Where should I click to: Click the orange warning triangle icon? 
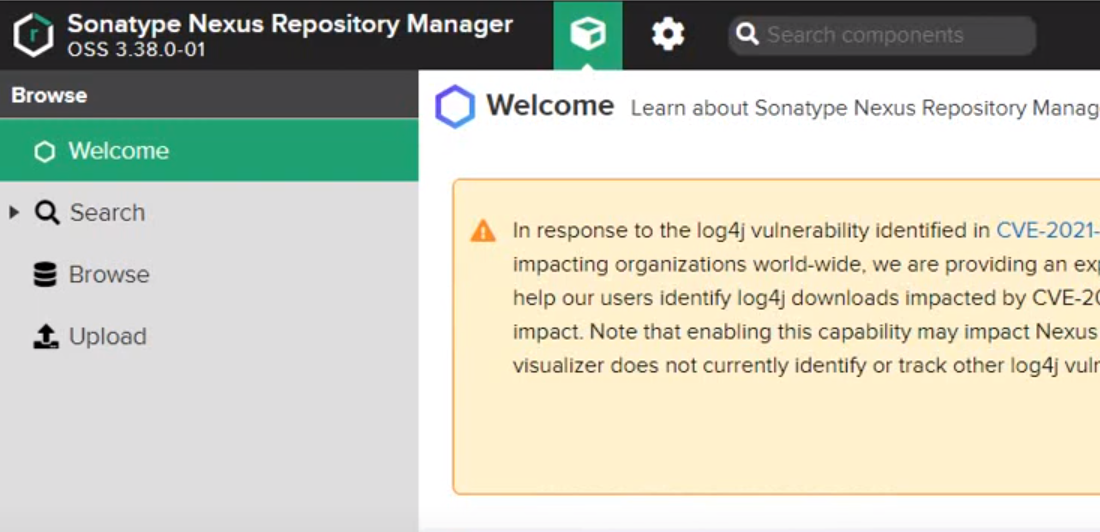pos(483,230)
